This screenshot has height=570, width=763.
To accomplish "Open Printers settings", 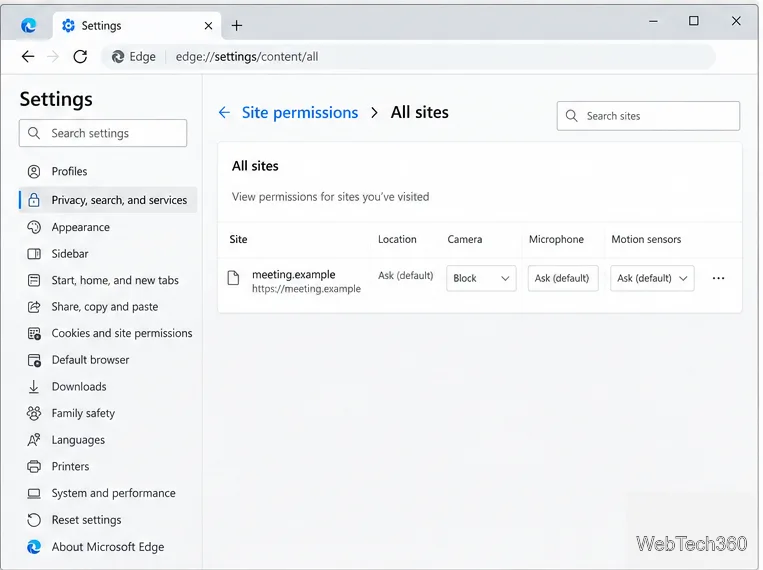I will (x=108, y=466).
